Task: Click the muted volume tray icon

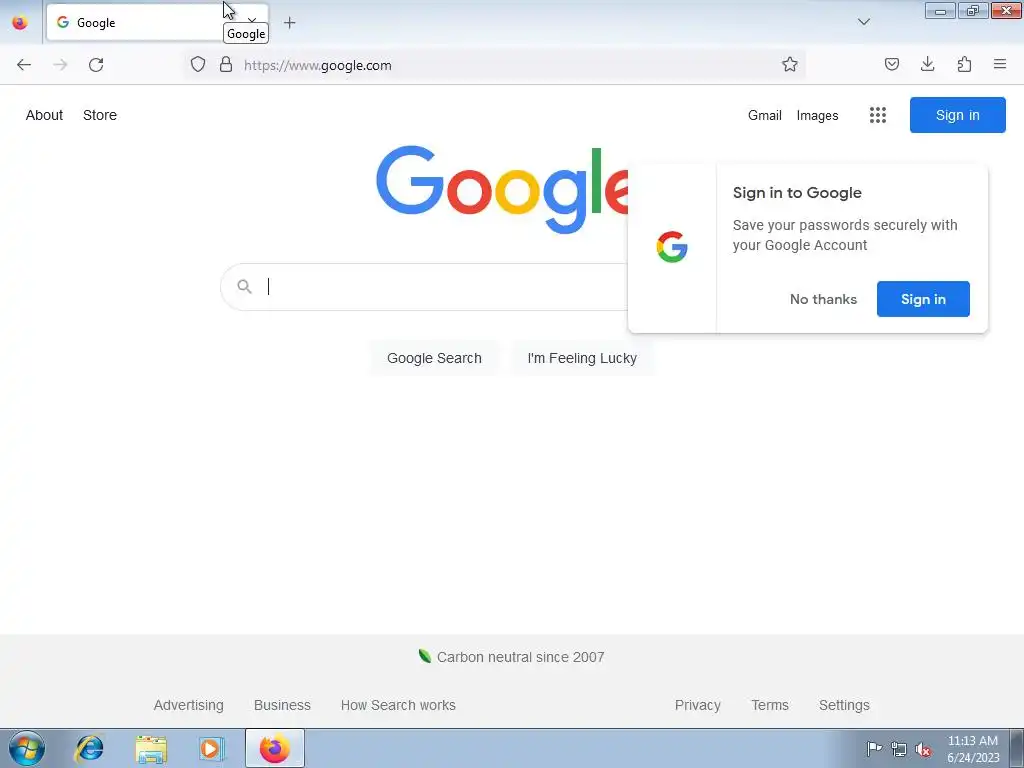Action: pos(923,749)
